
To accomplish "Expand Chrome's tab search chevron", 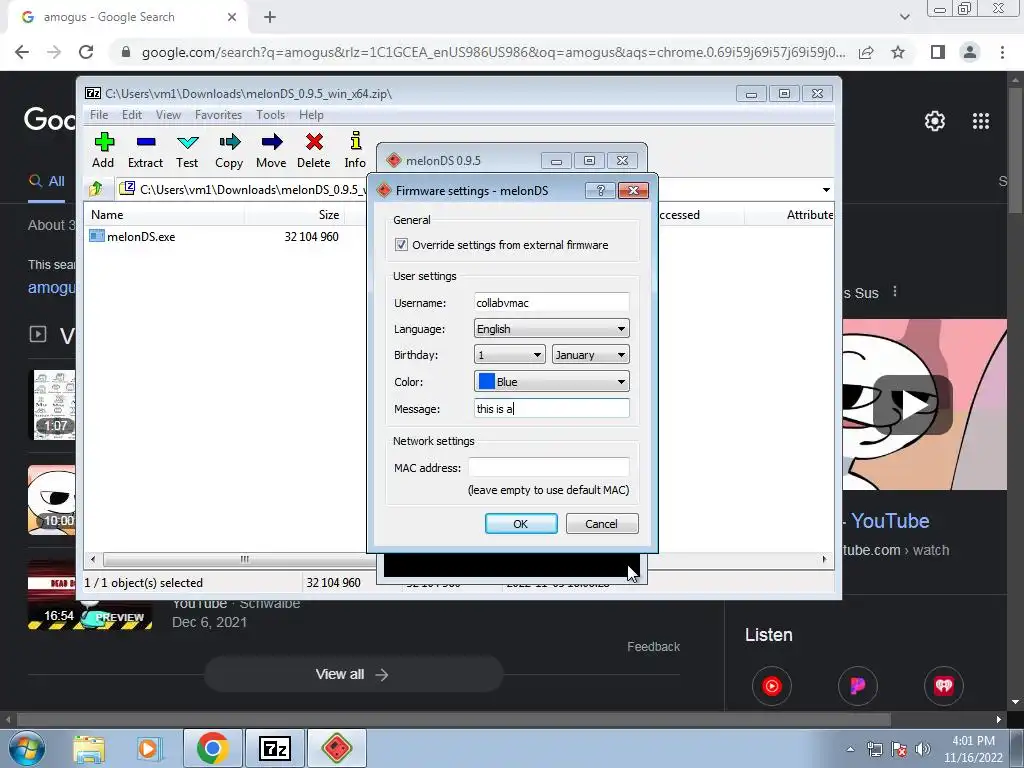I will click(x=904, y=17).
